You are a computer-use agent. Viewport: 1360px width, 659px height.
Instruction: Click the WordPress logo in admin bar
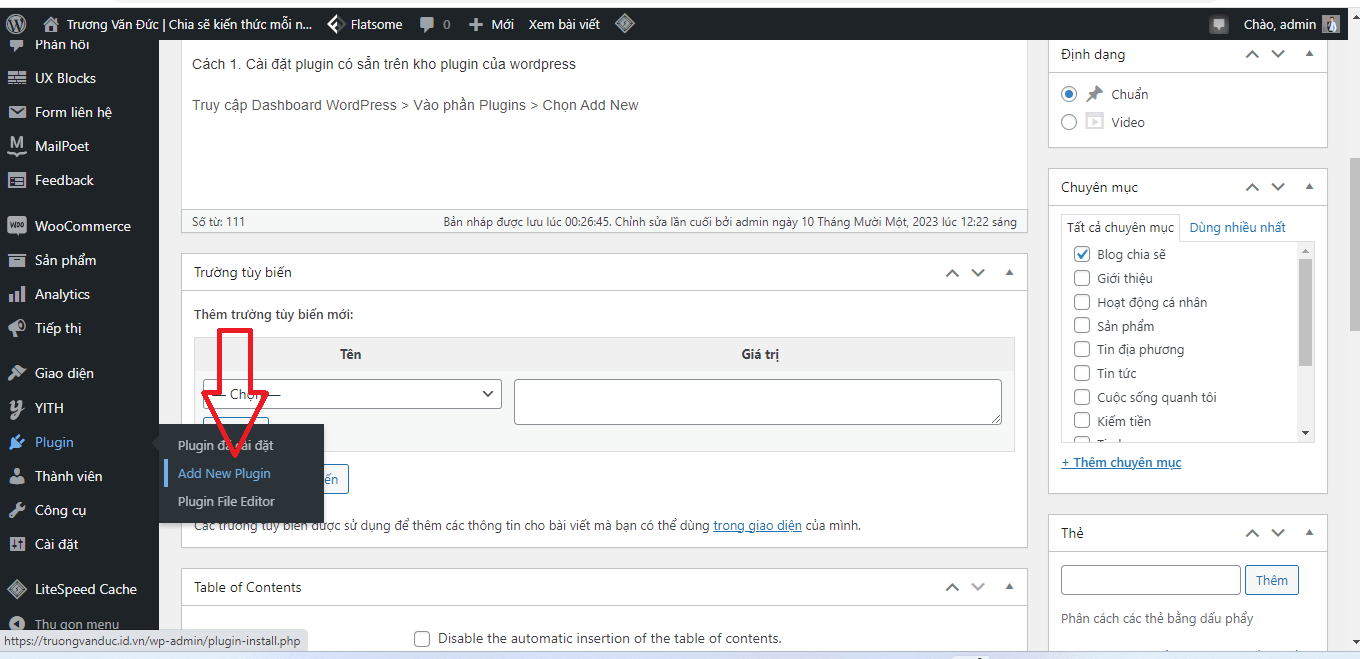click(15, 23)
